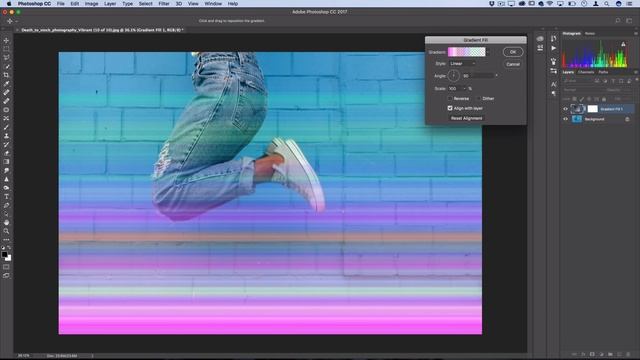
Task: Swap foreground and background colors icon
Action: [x=9, y=247]
